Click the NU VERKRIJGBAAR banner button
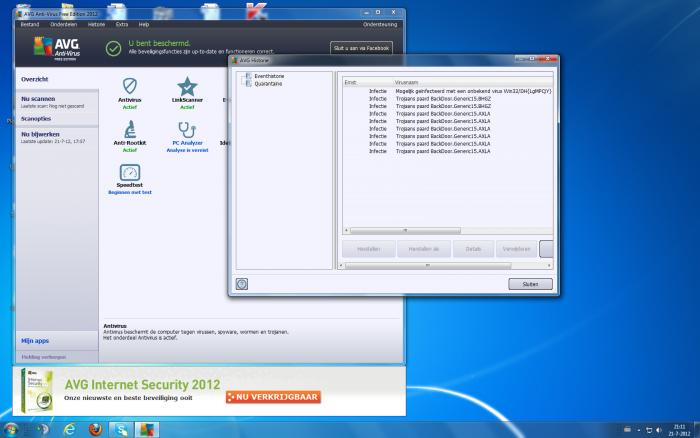Viewport: 700px width, 438px height. click(x=273, y=397)
